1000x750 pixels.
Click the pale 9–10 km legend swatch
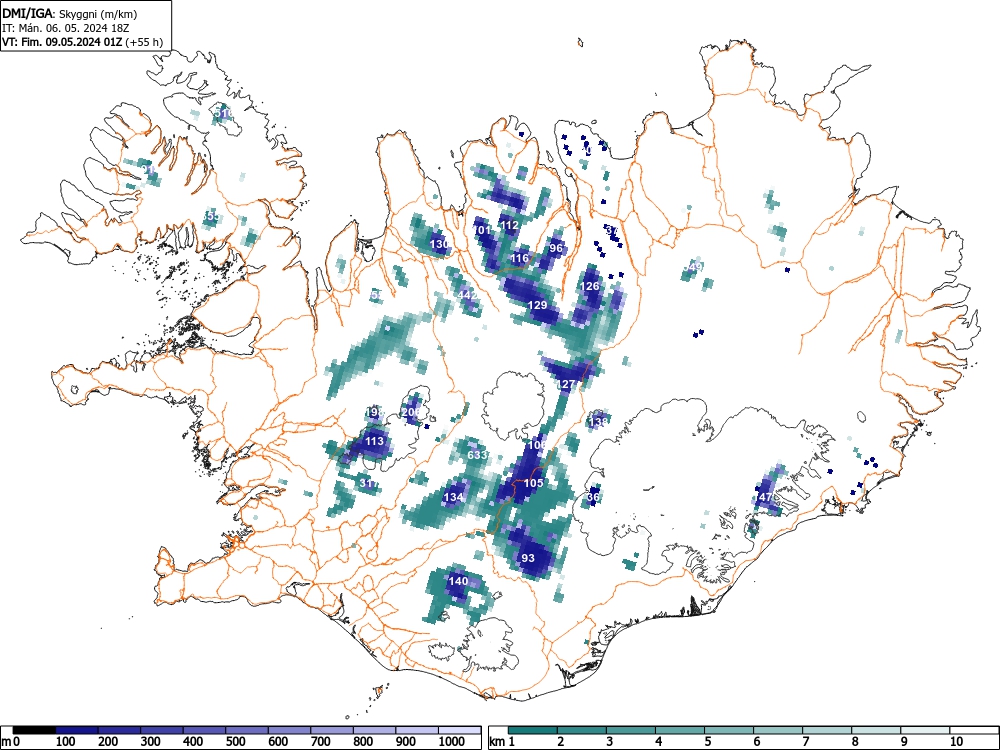[x=925, y=730]
